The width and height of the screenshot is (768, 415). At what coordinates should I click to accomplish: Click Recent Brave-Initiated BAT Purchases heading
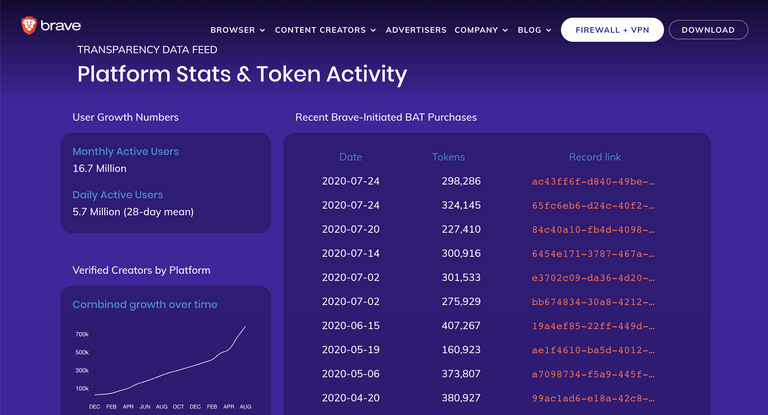(386, 117)
